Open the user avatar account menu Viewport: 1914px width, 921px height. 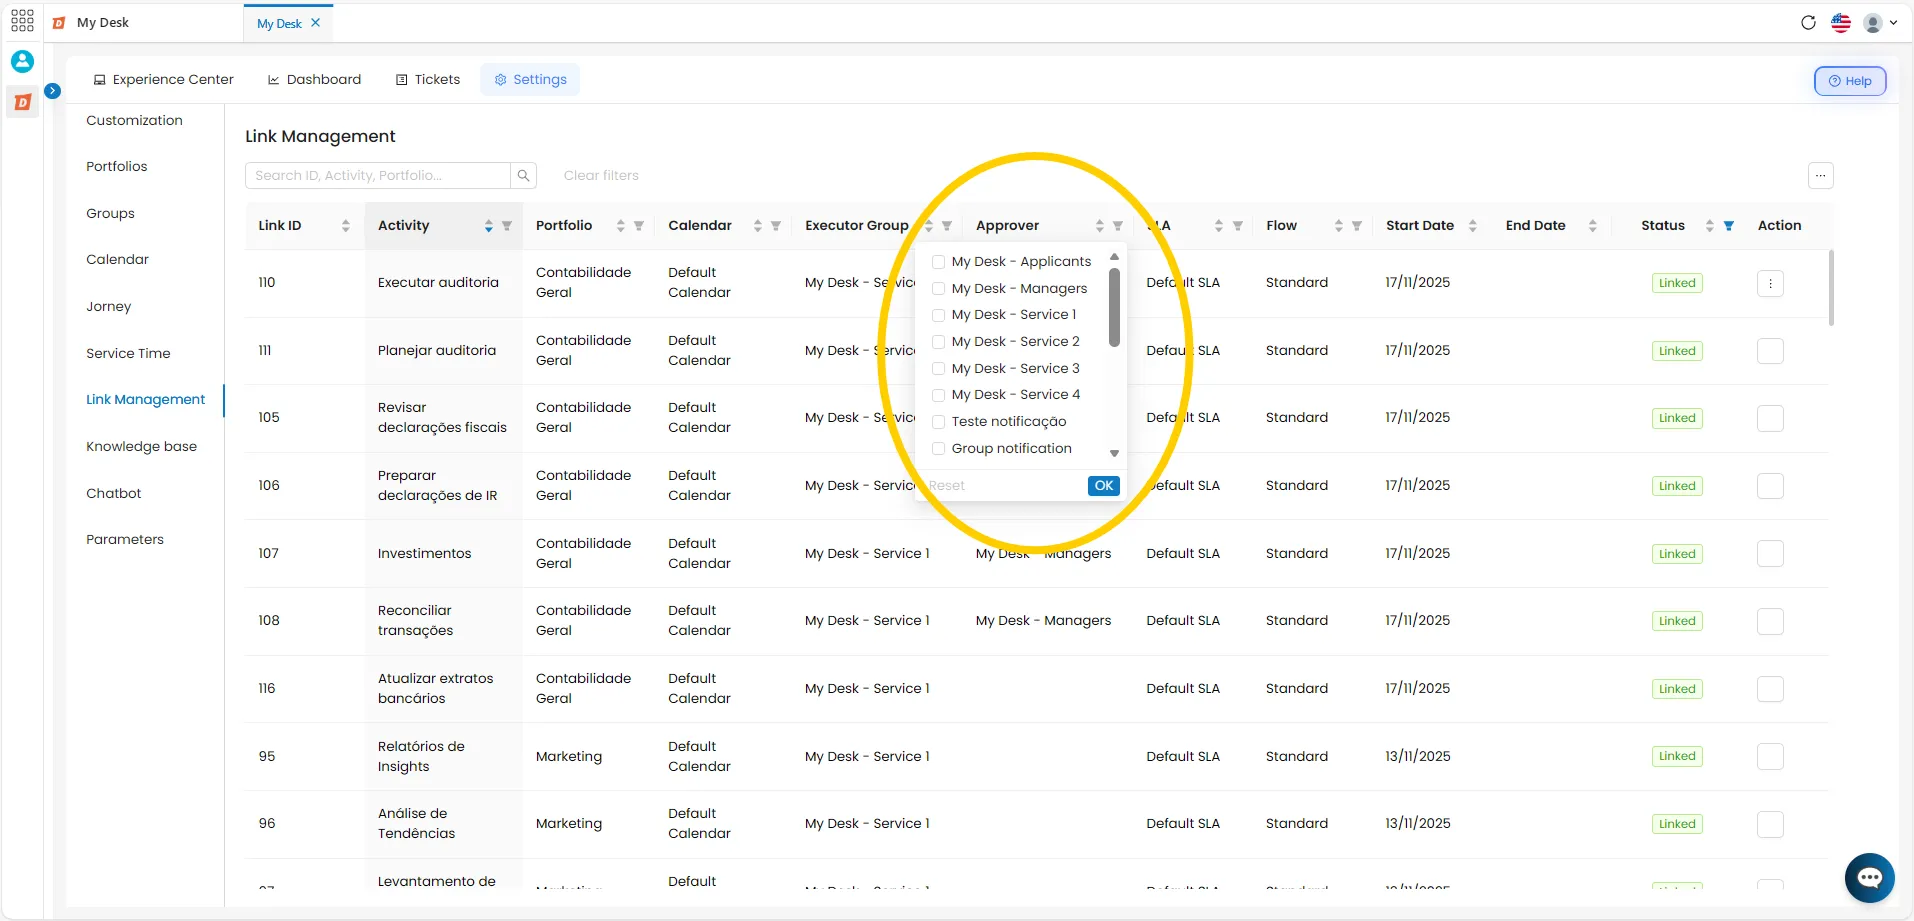click(1880, 22)
